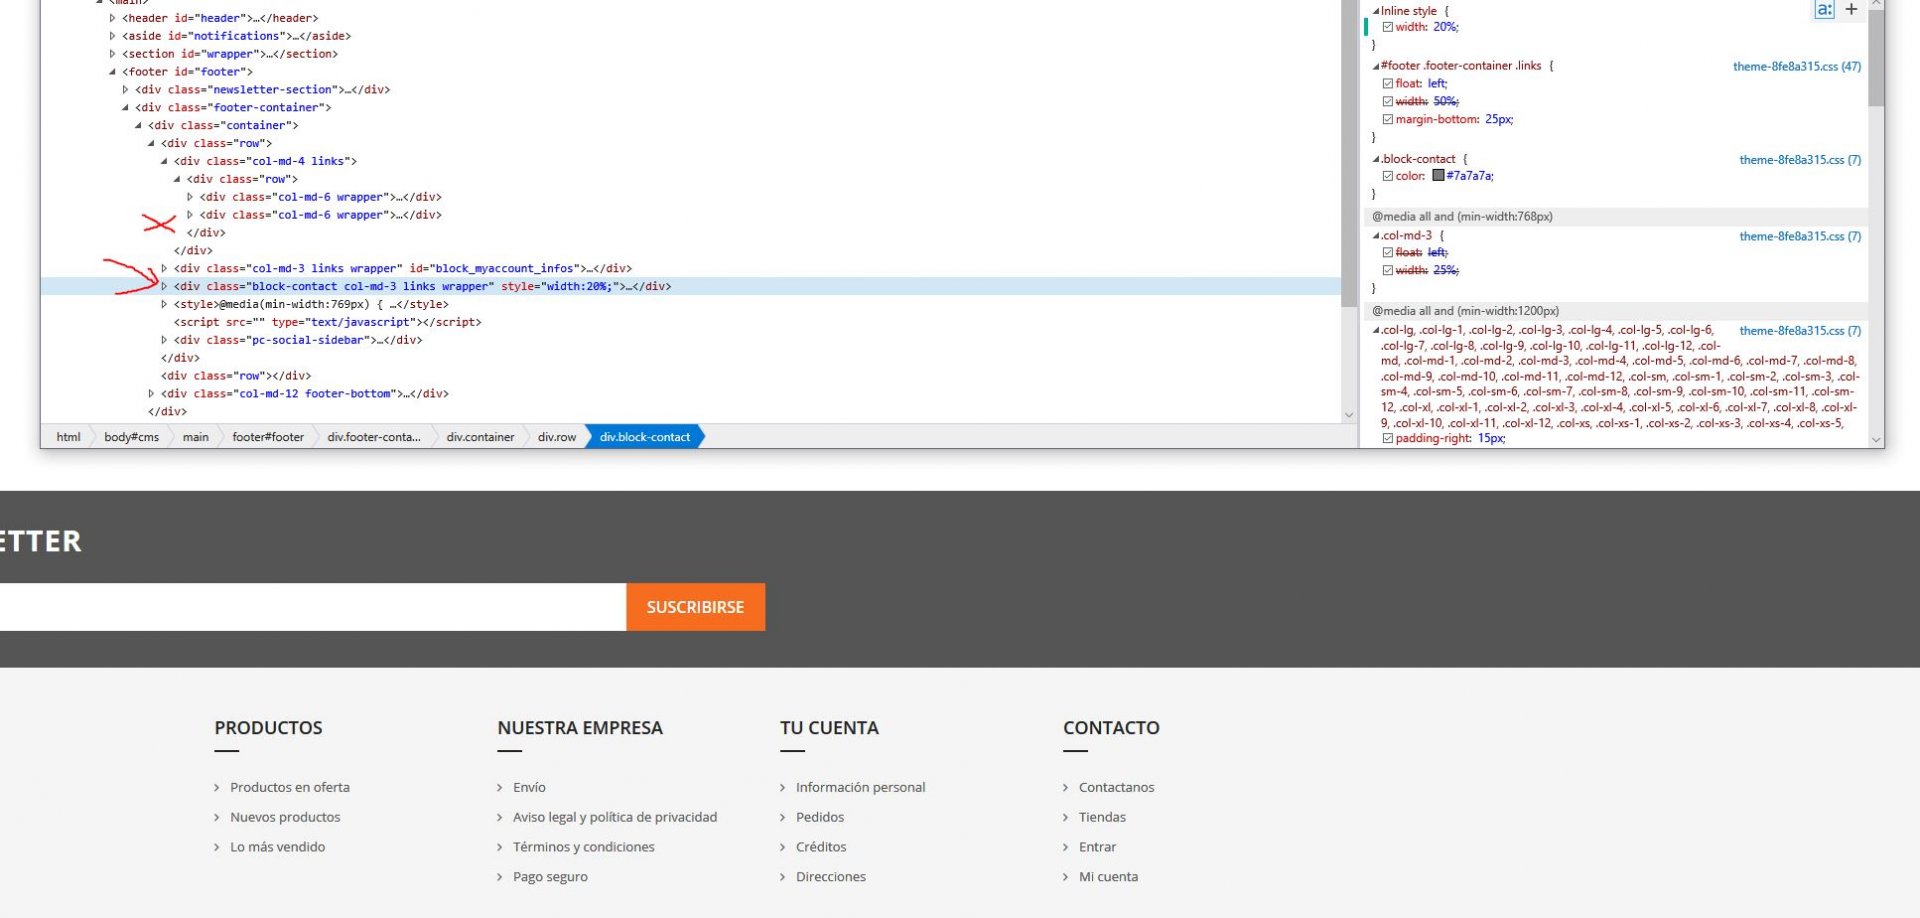Expand the section wrapper node
Viewport: 1920px width, 918px height.
(112, 54)
